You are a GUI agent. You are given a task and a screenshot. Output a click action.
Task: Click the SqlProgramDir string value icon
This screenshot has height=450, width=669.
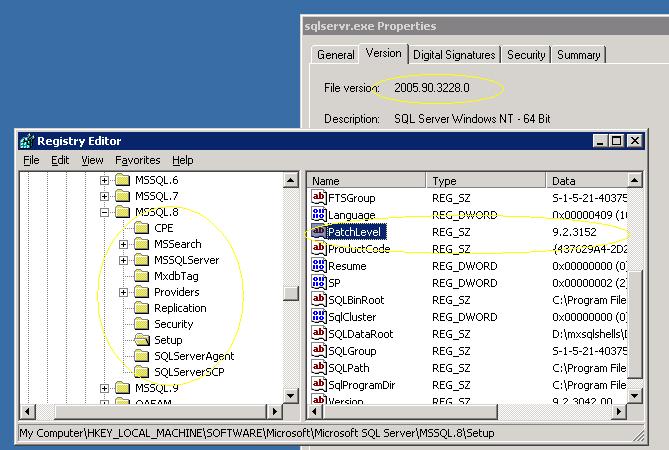click(319, 385)
